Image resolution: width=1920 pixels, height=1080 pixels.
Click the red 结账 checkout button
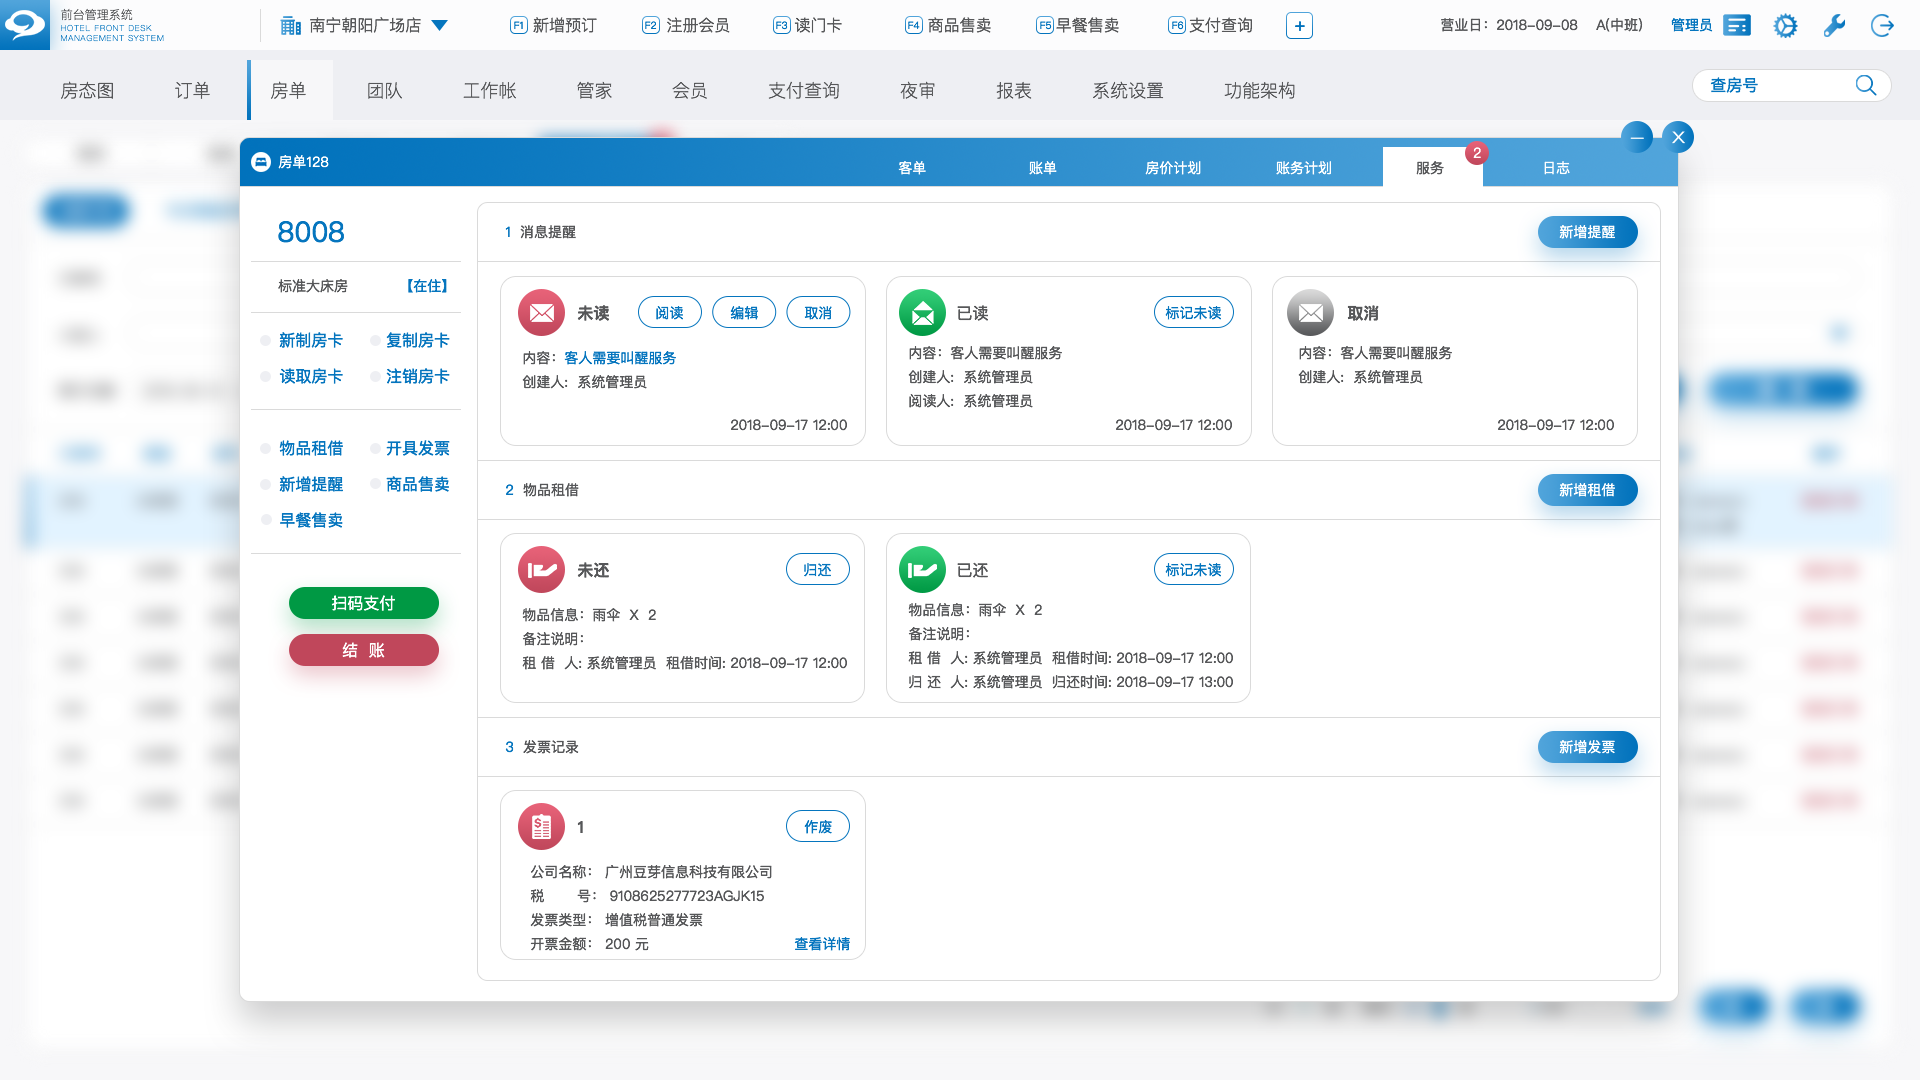tap(363, 650)
